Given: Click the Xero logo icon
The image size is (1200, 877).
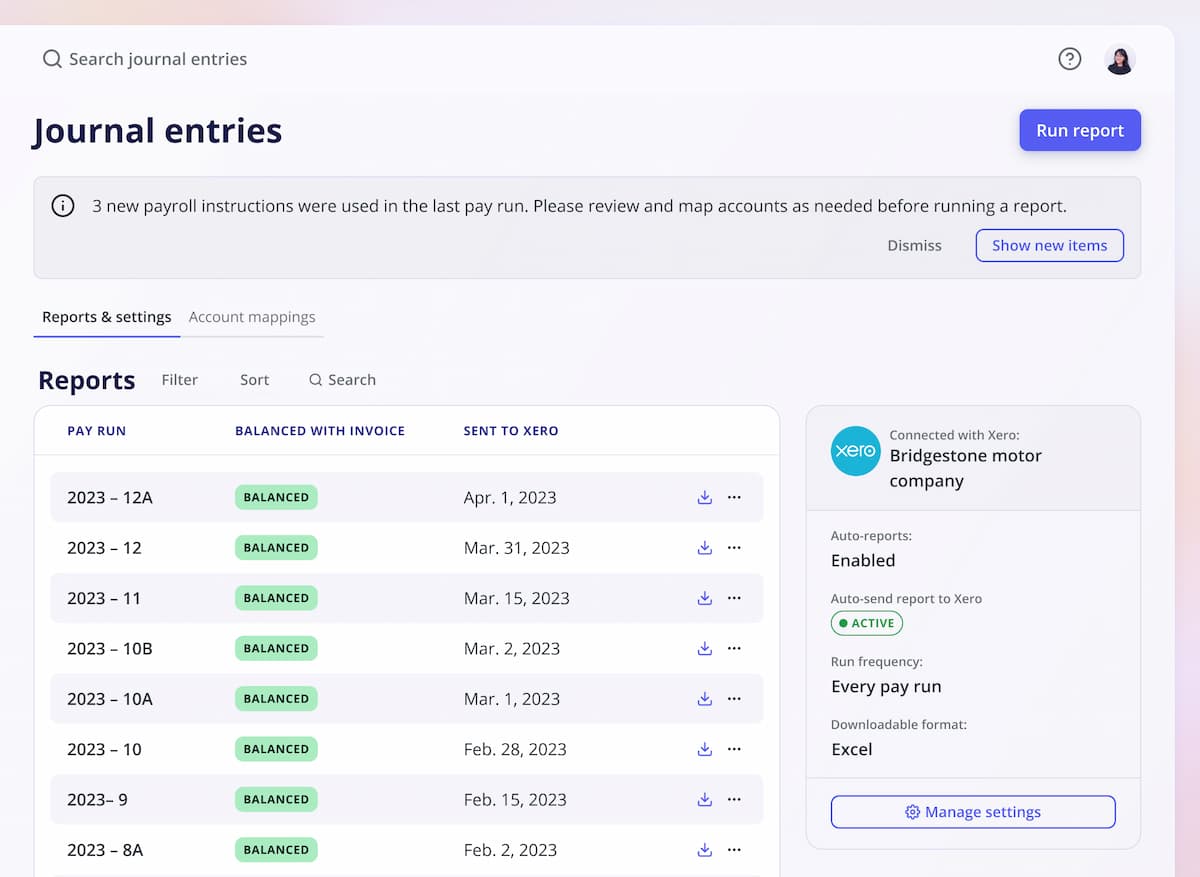Looking at the screenshot, I should point(855,451).
